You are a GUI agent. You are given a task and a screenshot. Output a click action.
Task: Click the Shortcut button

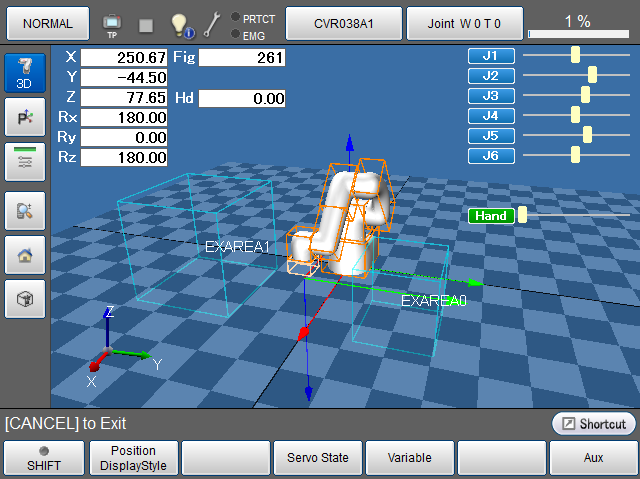tap(594, 424)
